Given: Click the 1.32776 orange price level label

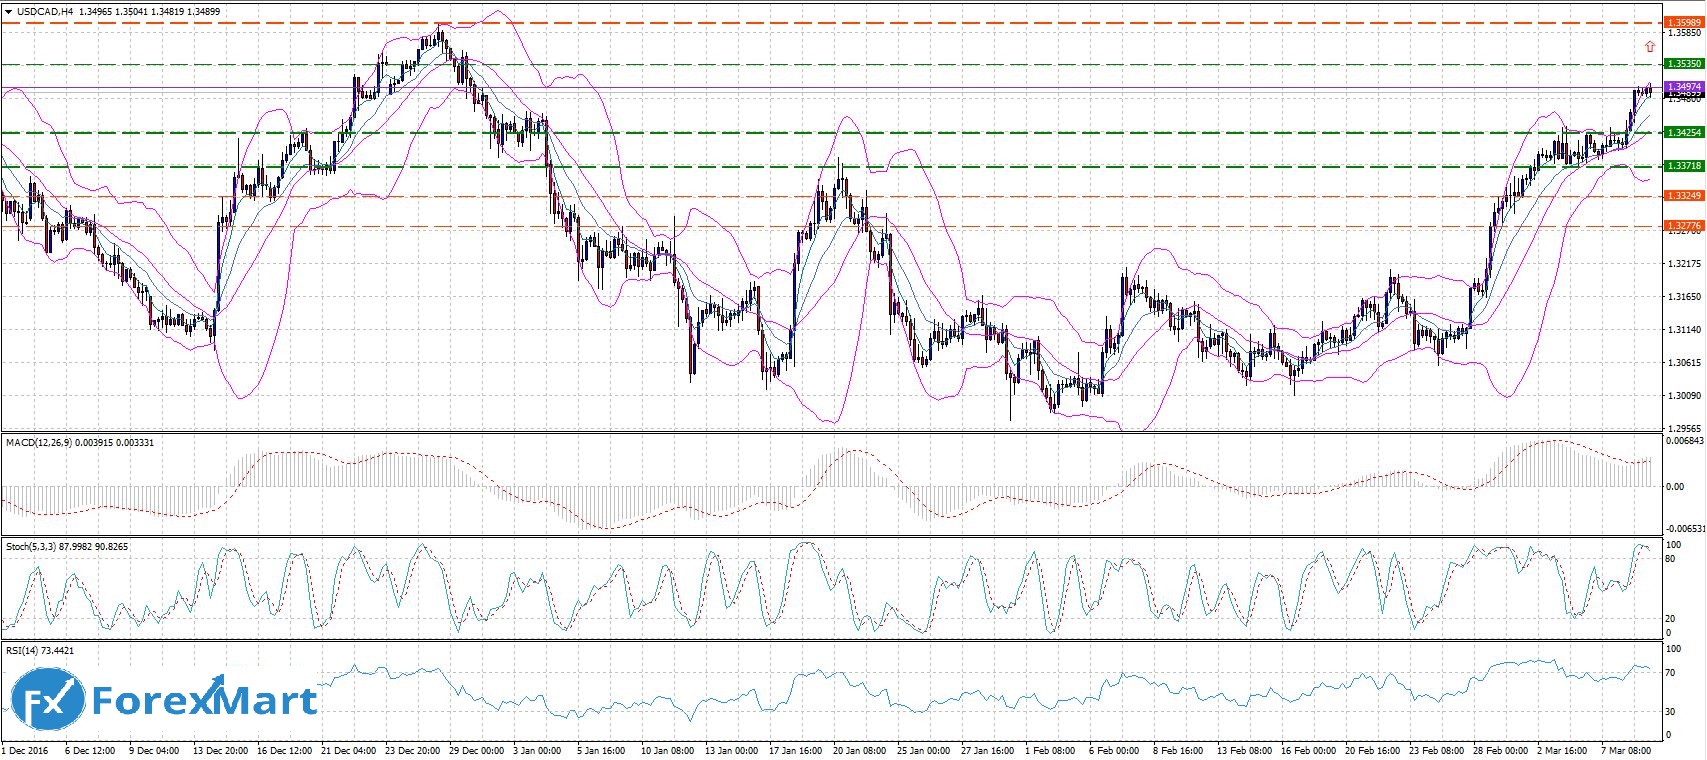Looking at the screenshot, I should pos(1683,226).
